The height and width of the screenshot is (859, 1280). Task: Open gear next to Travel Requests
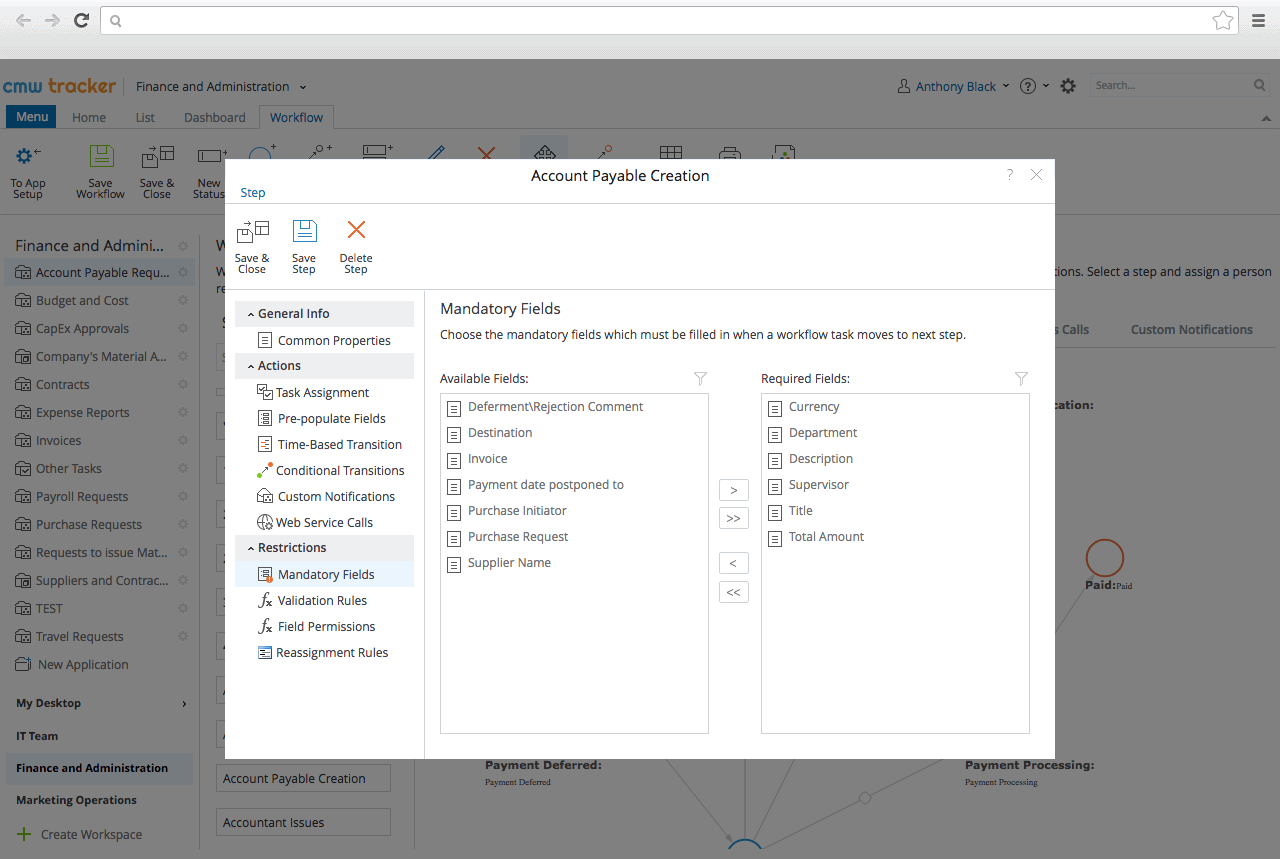coord(183,637)
